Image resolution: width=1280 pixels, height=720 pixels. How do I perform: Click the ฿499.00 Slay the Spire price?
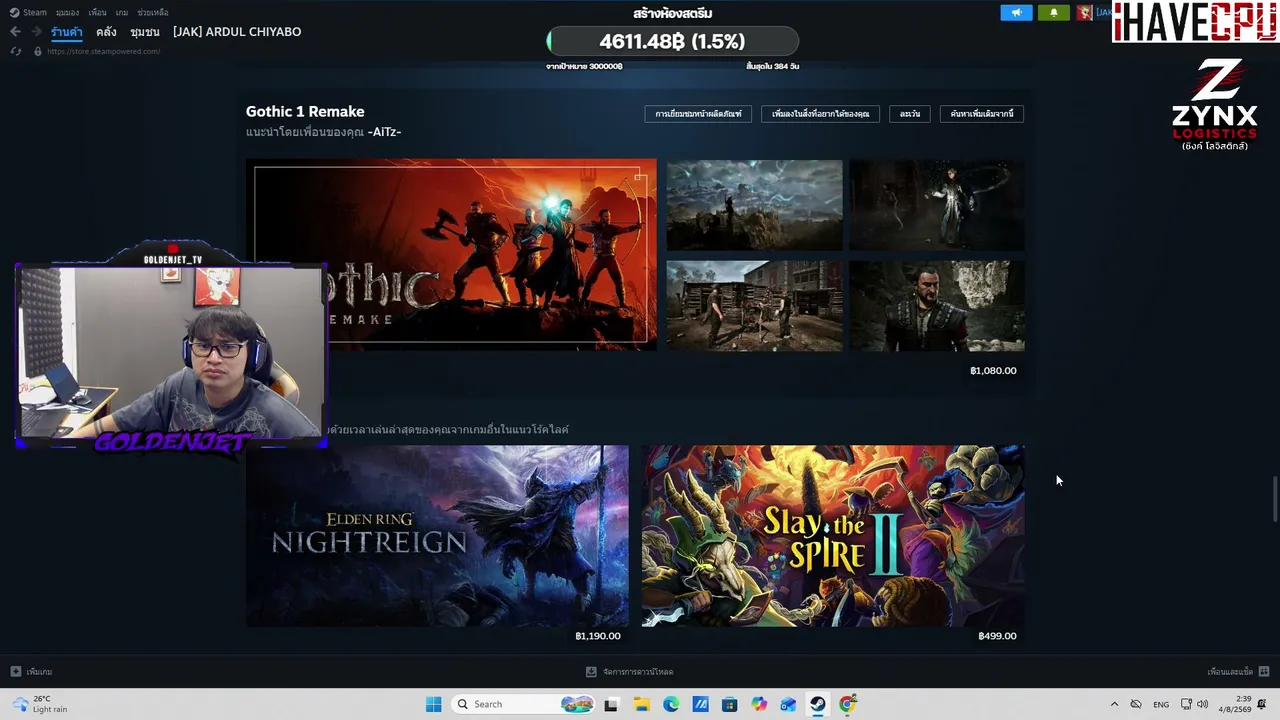coord(997,636)
